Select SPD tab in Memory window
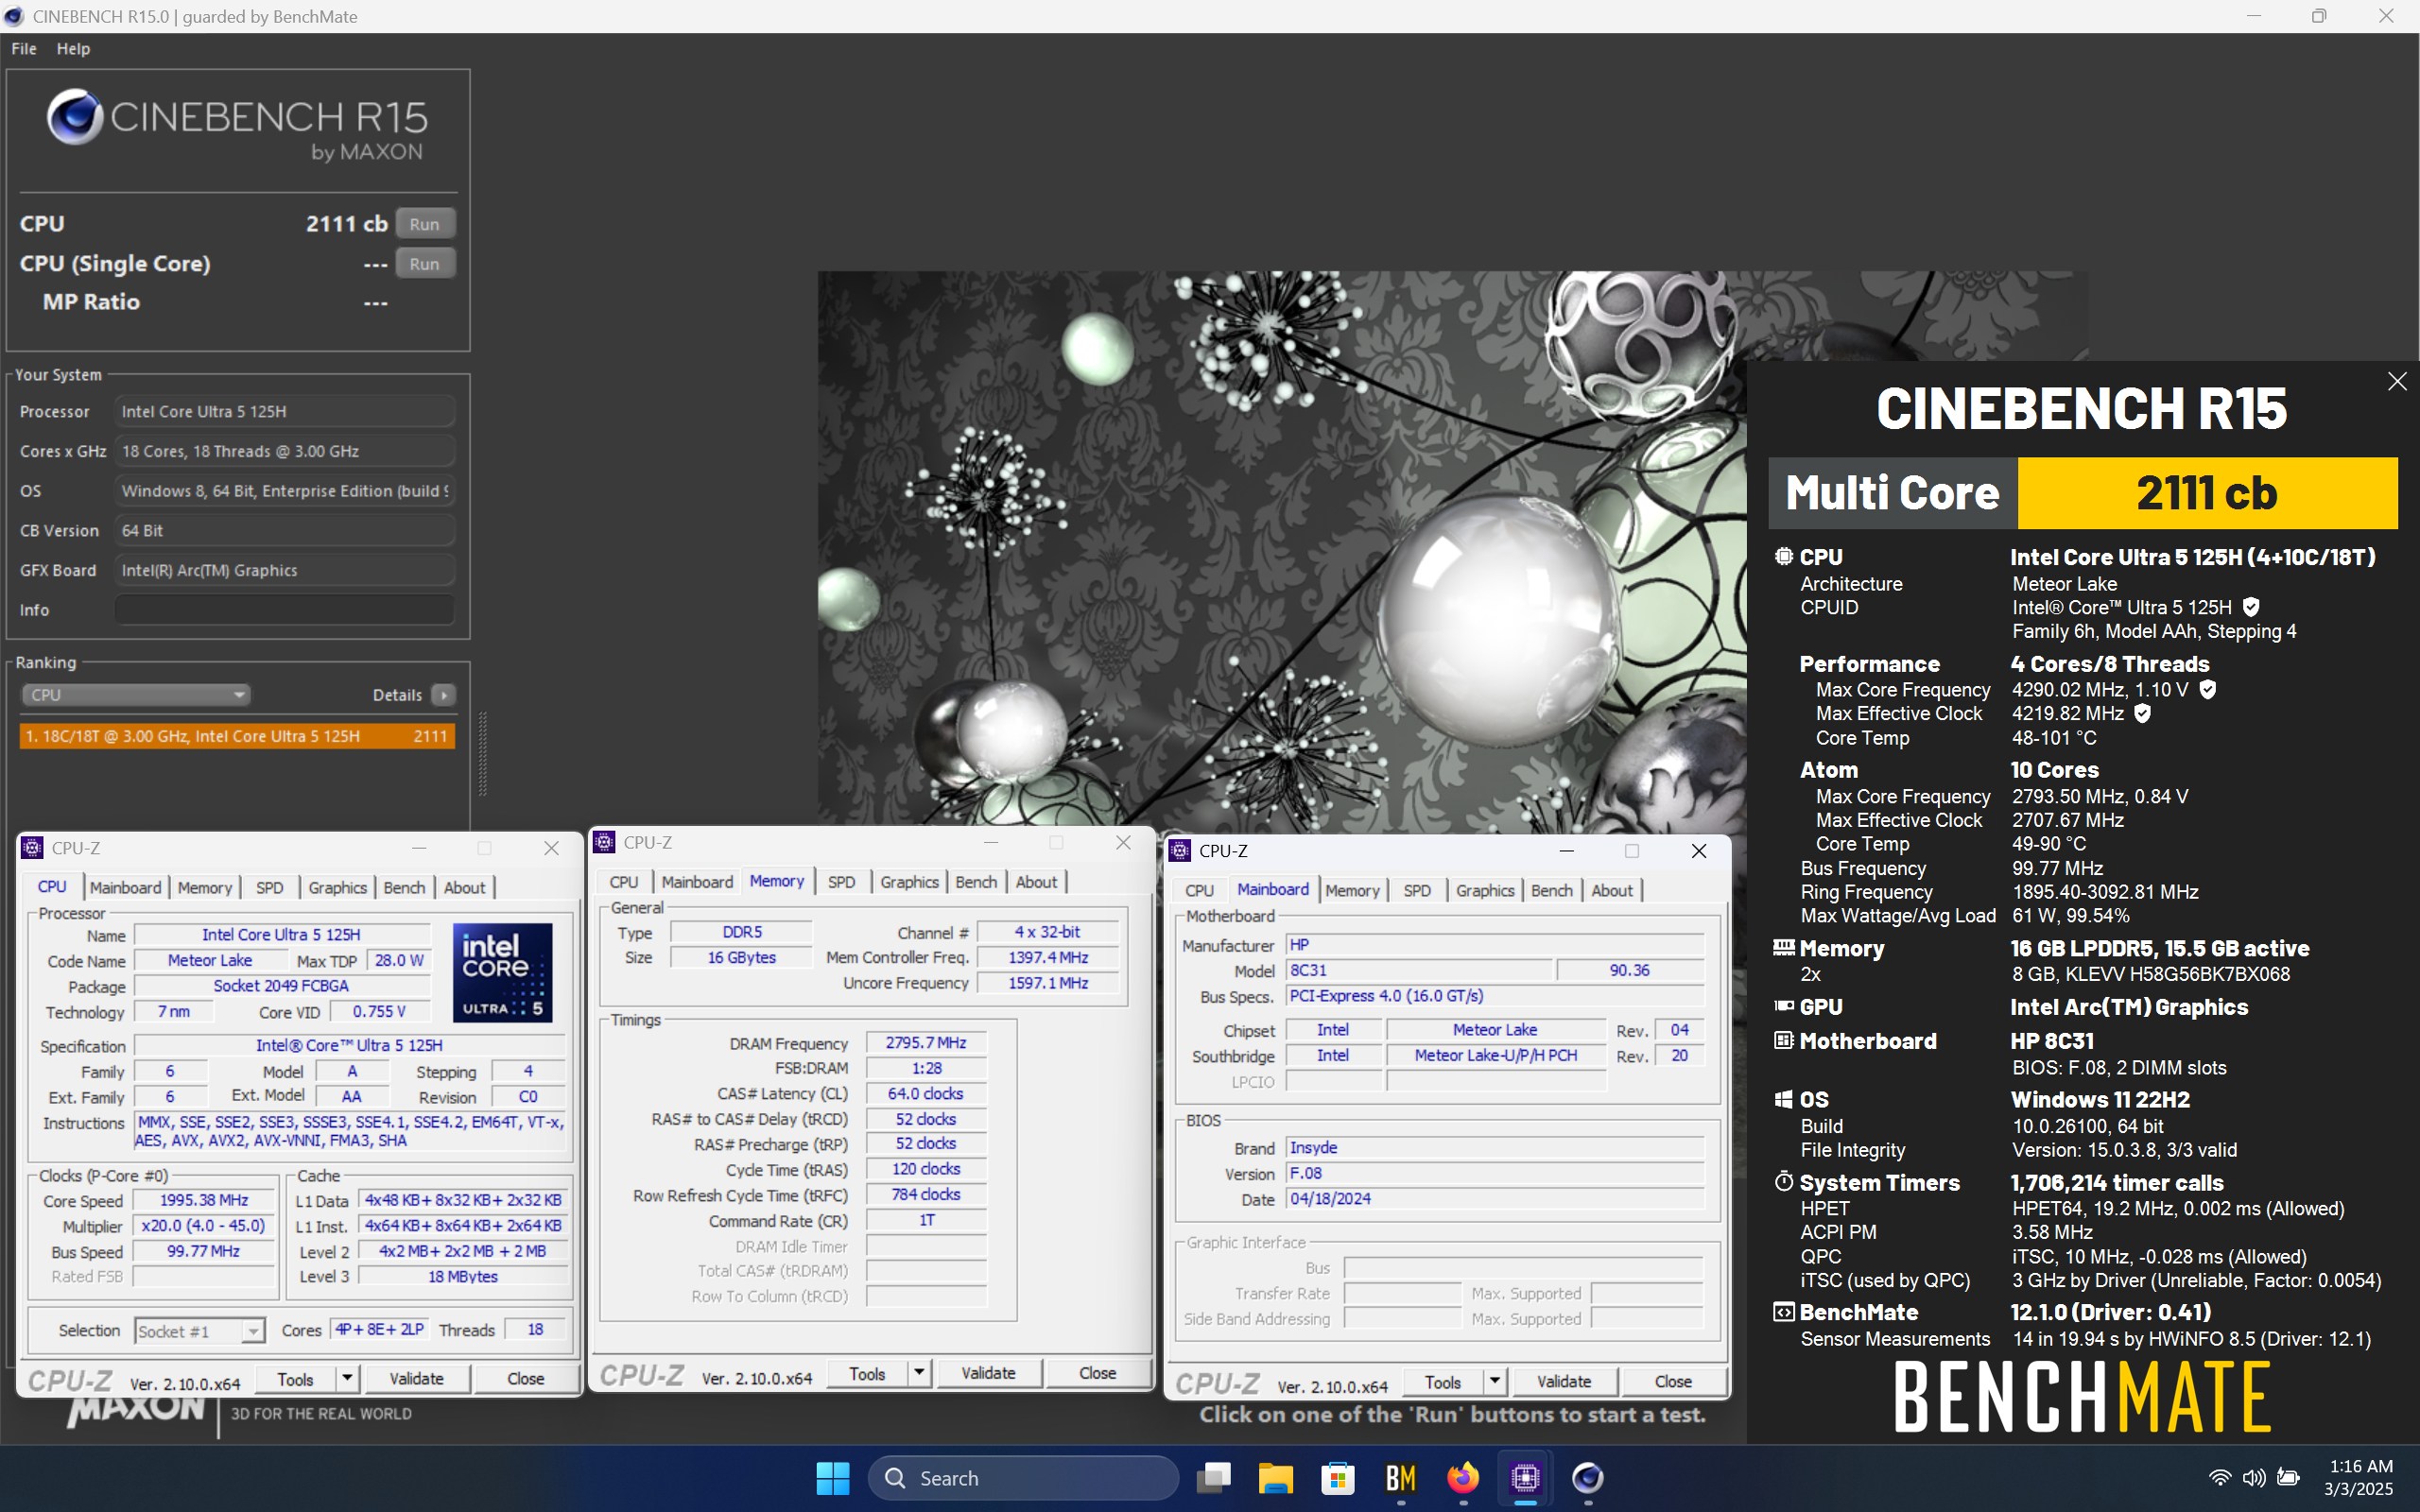Screen dimensions: 2420x1512 [841, 881]
